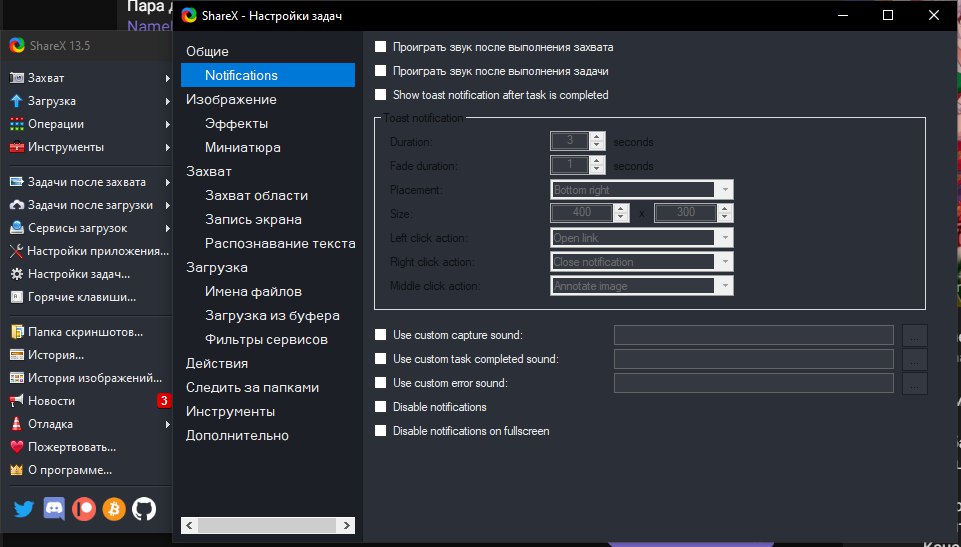Click the Загрузка upload arrow icon

click(17, 101)
